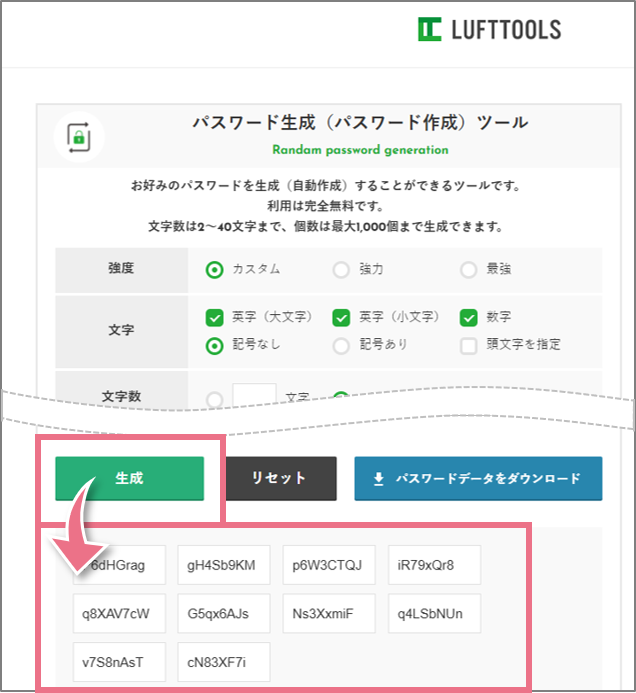
Task: Select the 最強 strength option
Action: coord(468,269)
